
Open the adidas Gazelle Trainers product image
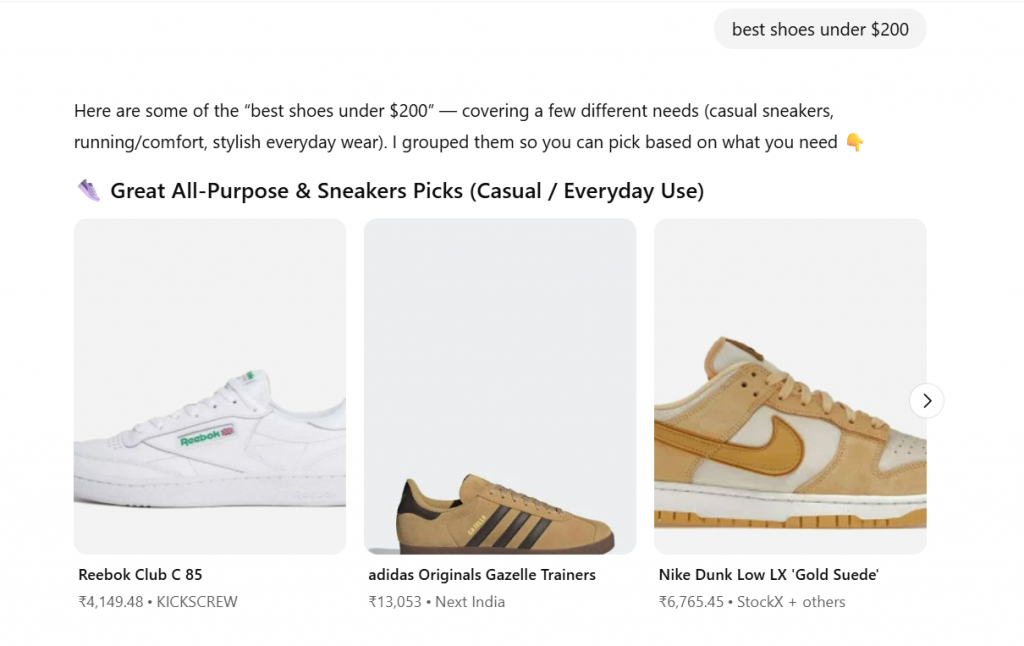pos(500,386)
